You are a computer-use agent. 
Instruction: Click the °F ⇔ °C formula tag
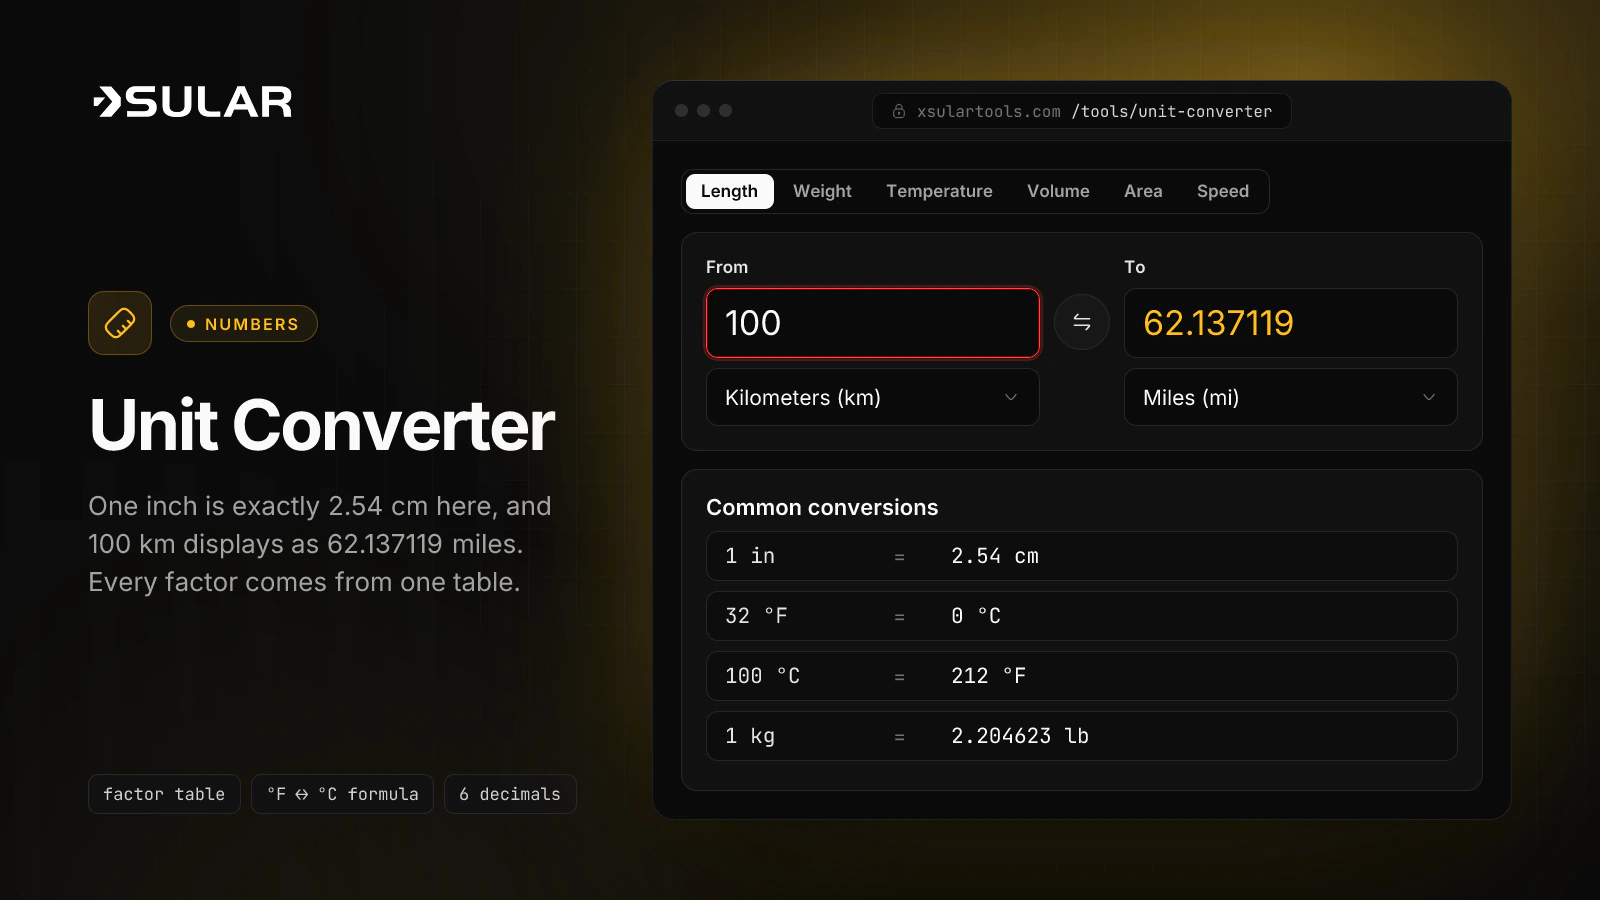tap(342, 794)
